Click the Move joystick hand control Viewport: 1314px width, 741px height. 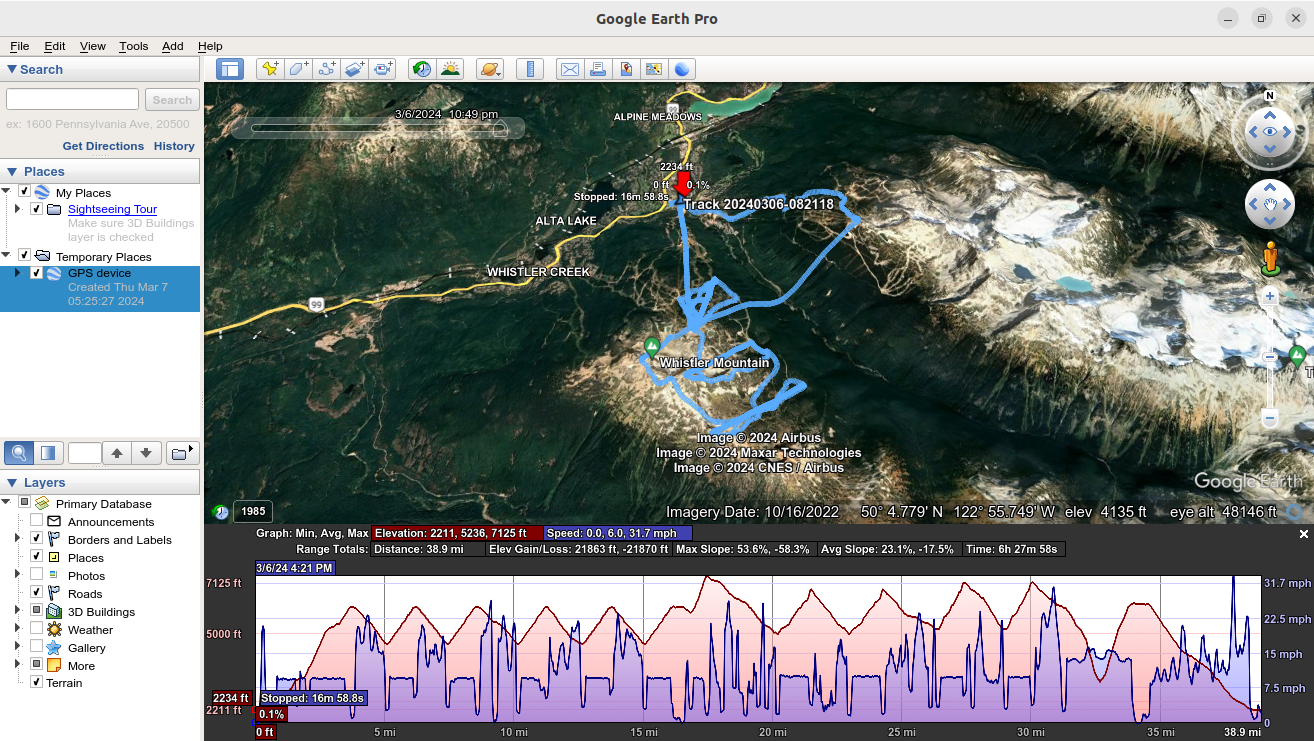[x=1270, y=205]
